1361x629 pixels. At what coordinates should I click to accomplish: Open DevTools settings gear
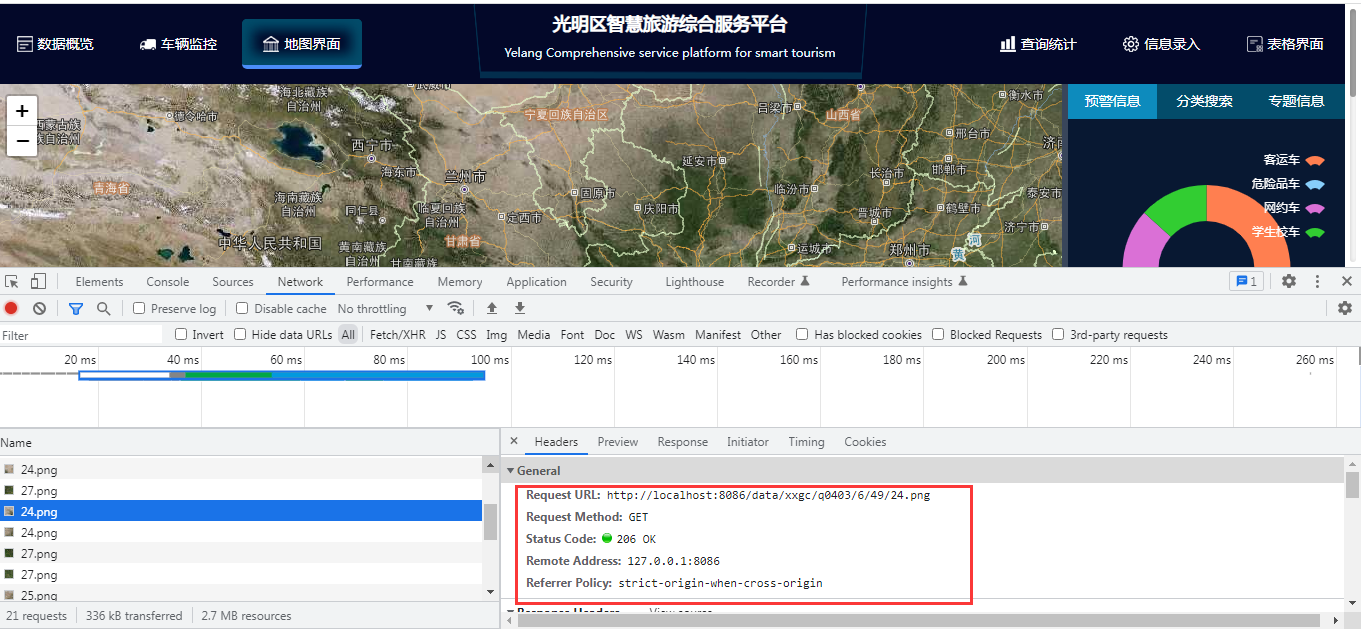1289,282
